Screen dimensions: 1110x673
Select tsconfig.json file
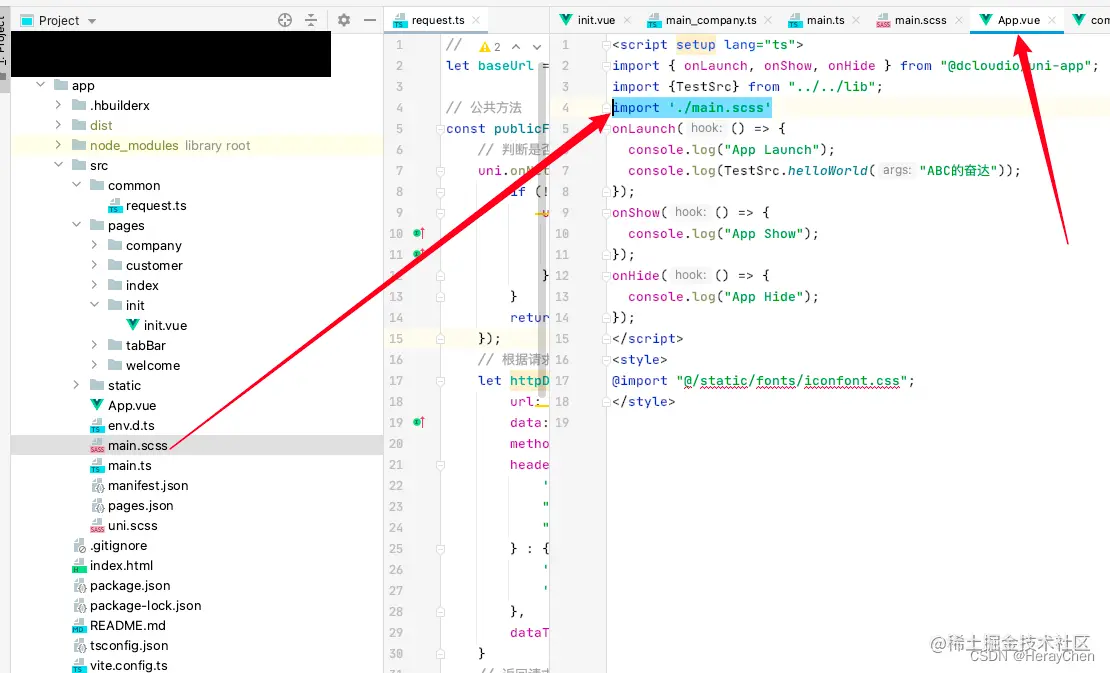pos(129,645)
